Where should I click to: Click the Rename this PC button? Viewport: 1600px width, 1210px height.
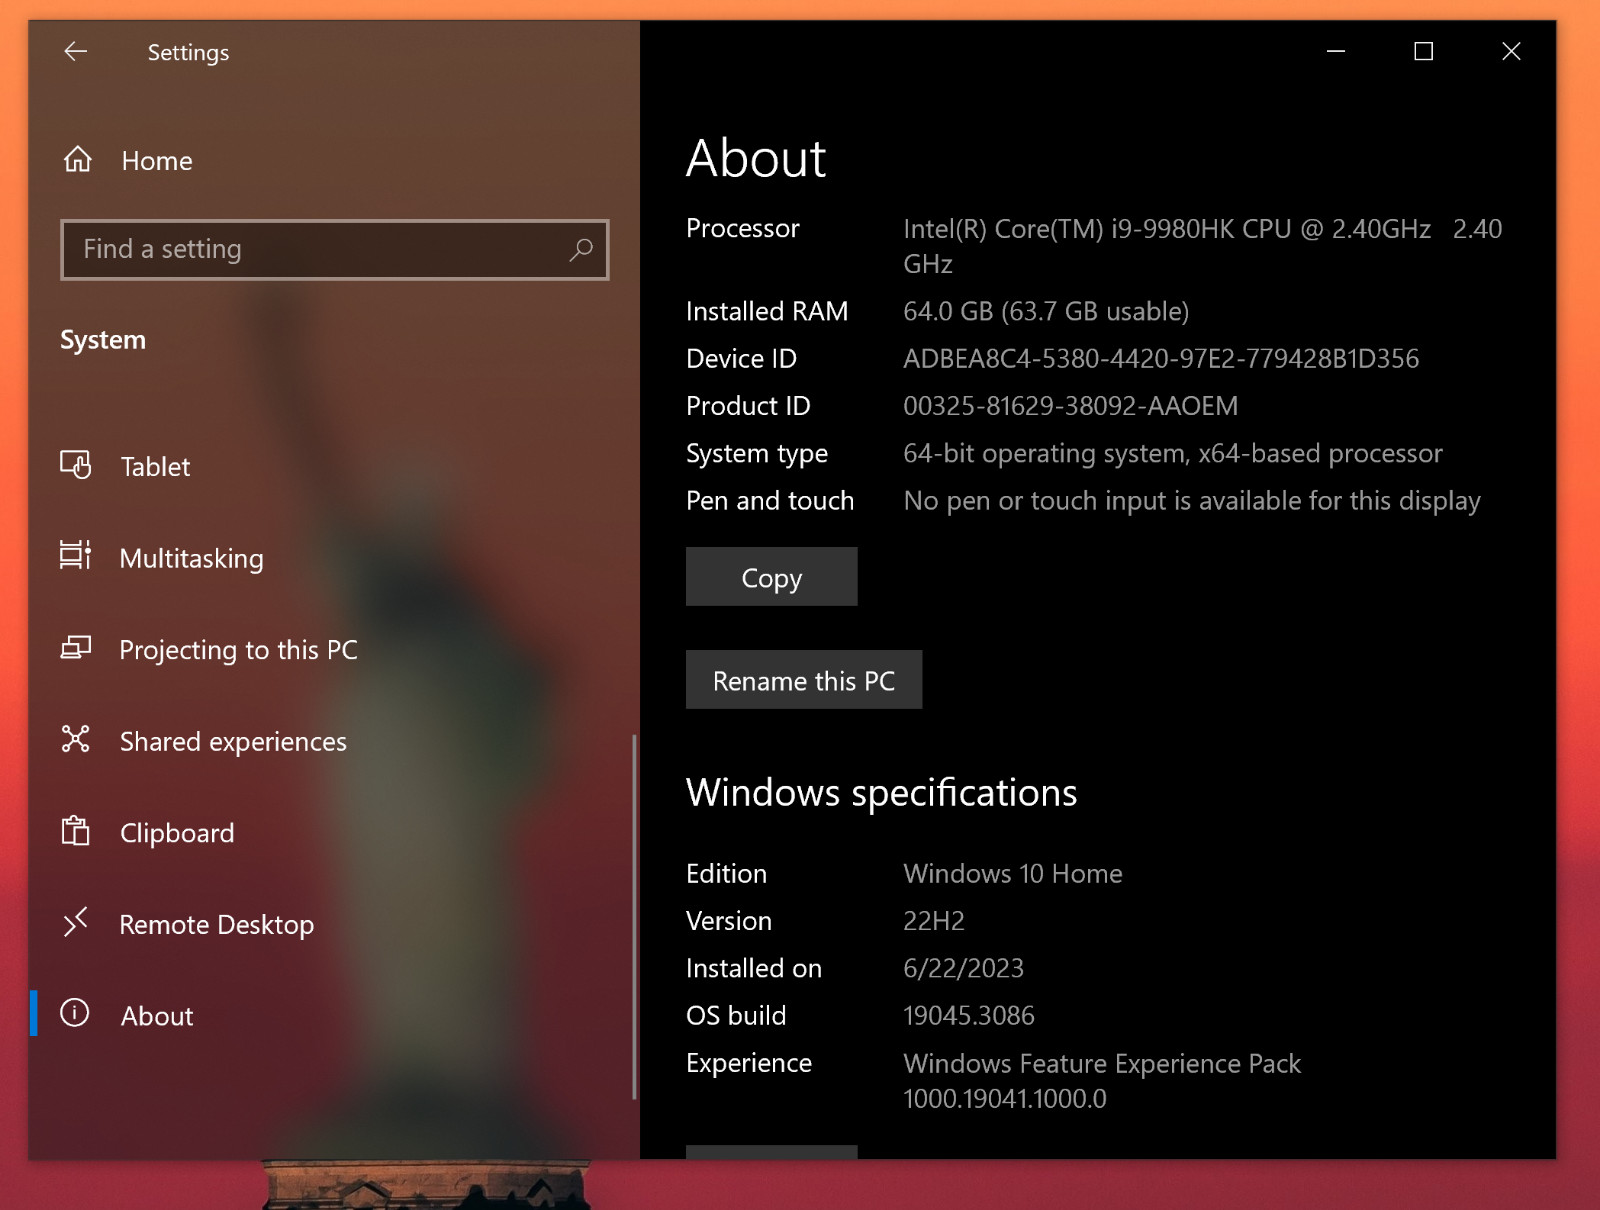pyautogui.click(x=803, y=680)
